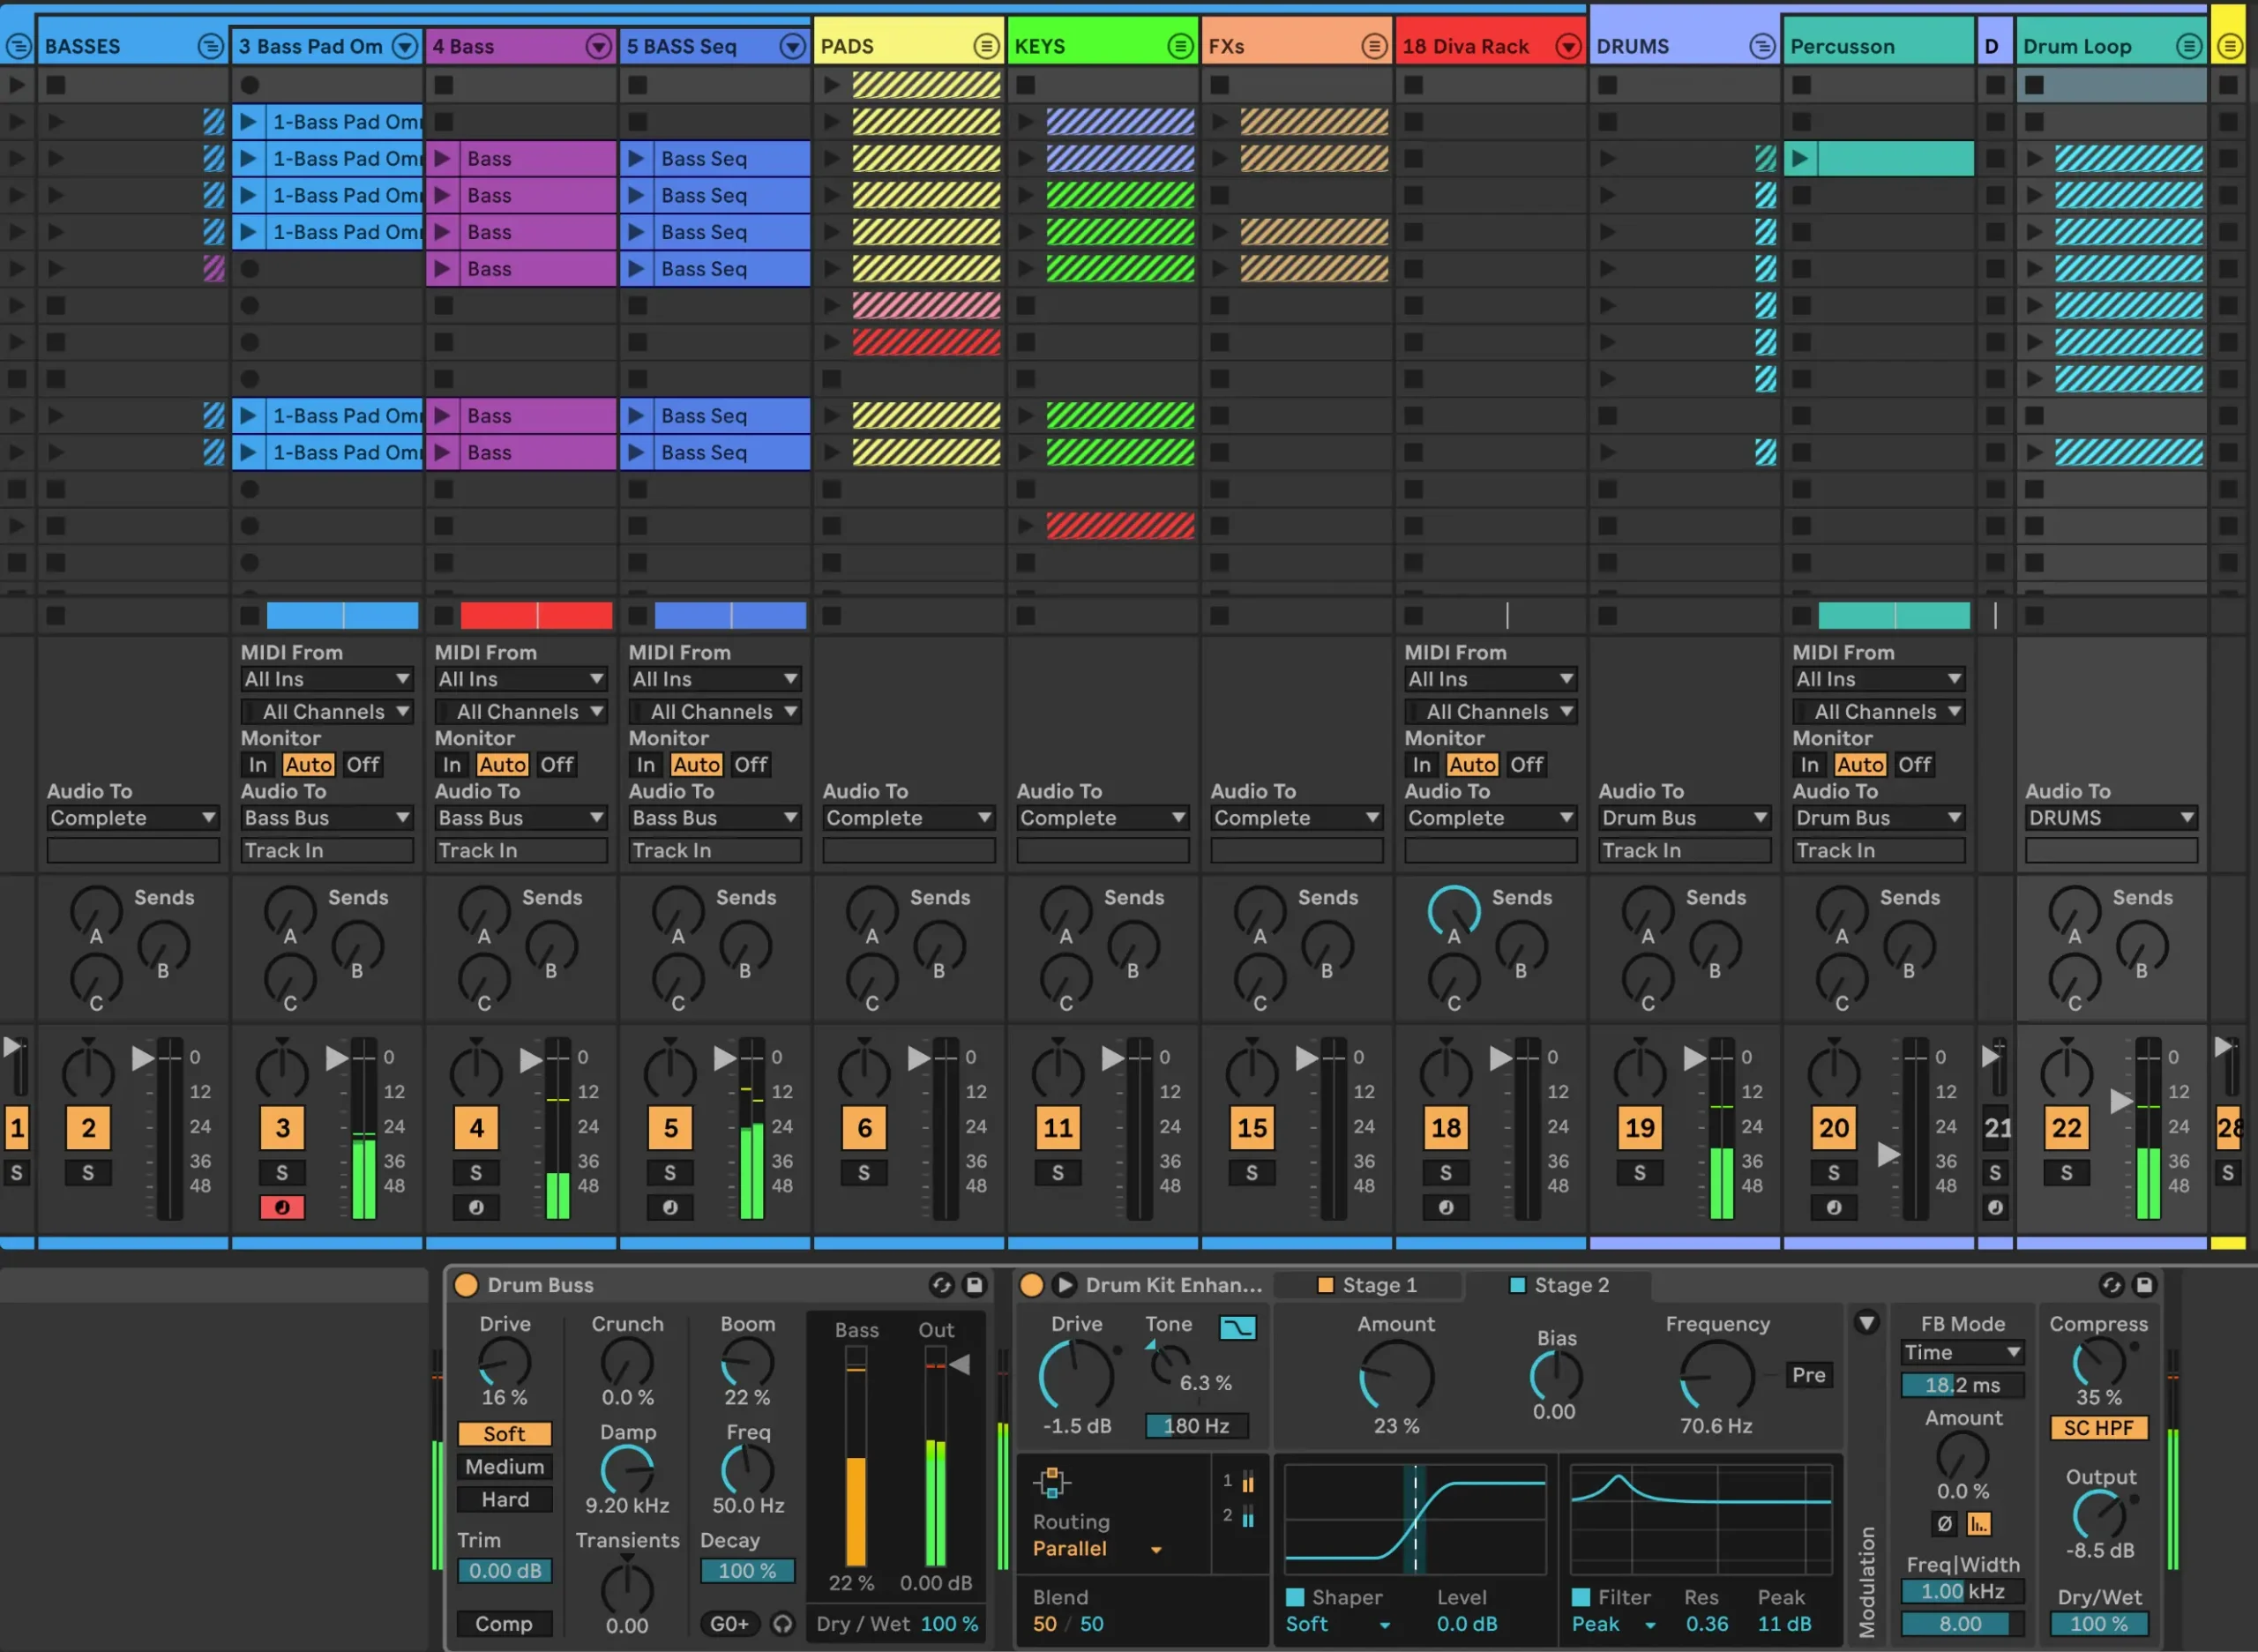
Task: Open Audio To Drum Bus dropdown on DRUMS
Action: tap(1684, 818)
